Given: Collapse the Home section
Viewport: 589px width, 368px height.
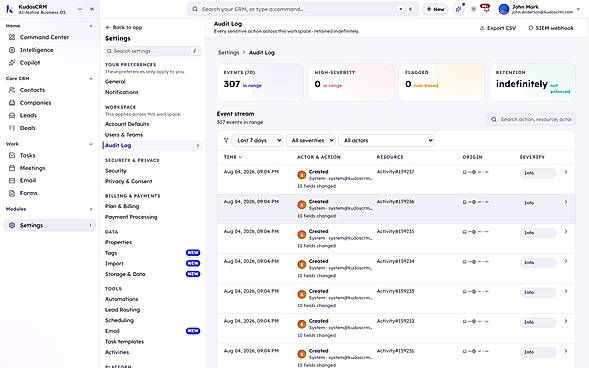Looking at the screenshot, I should [91, 26].
